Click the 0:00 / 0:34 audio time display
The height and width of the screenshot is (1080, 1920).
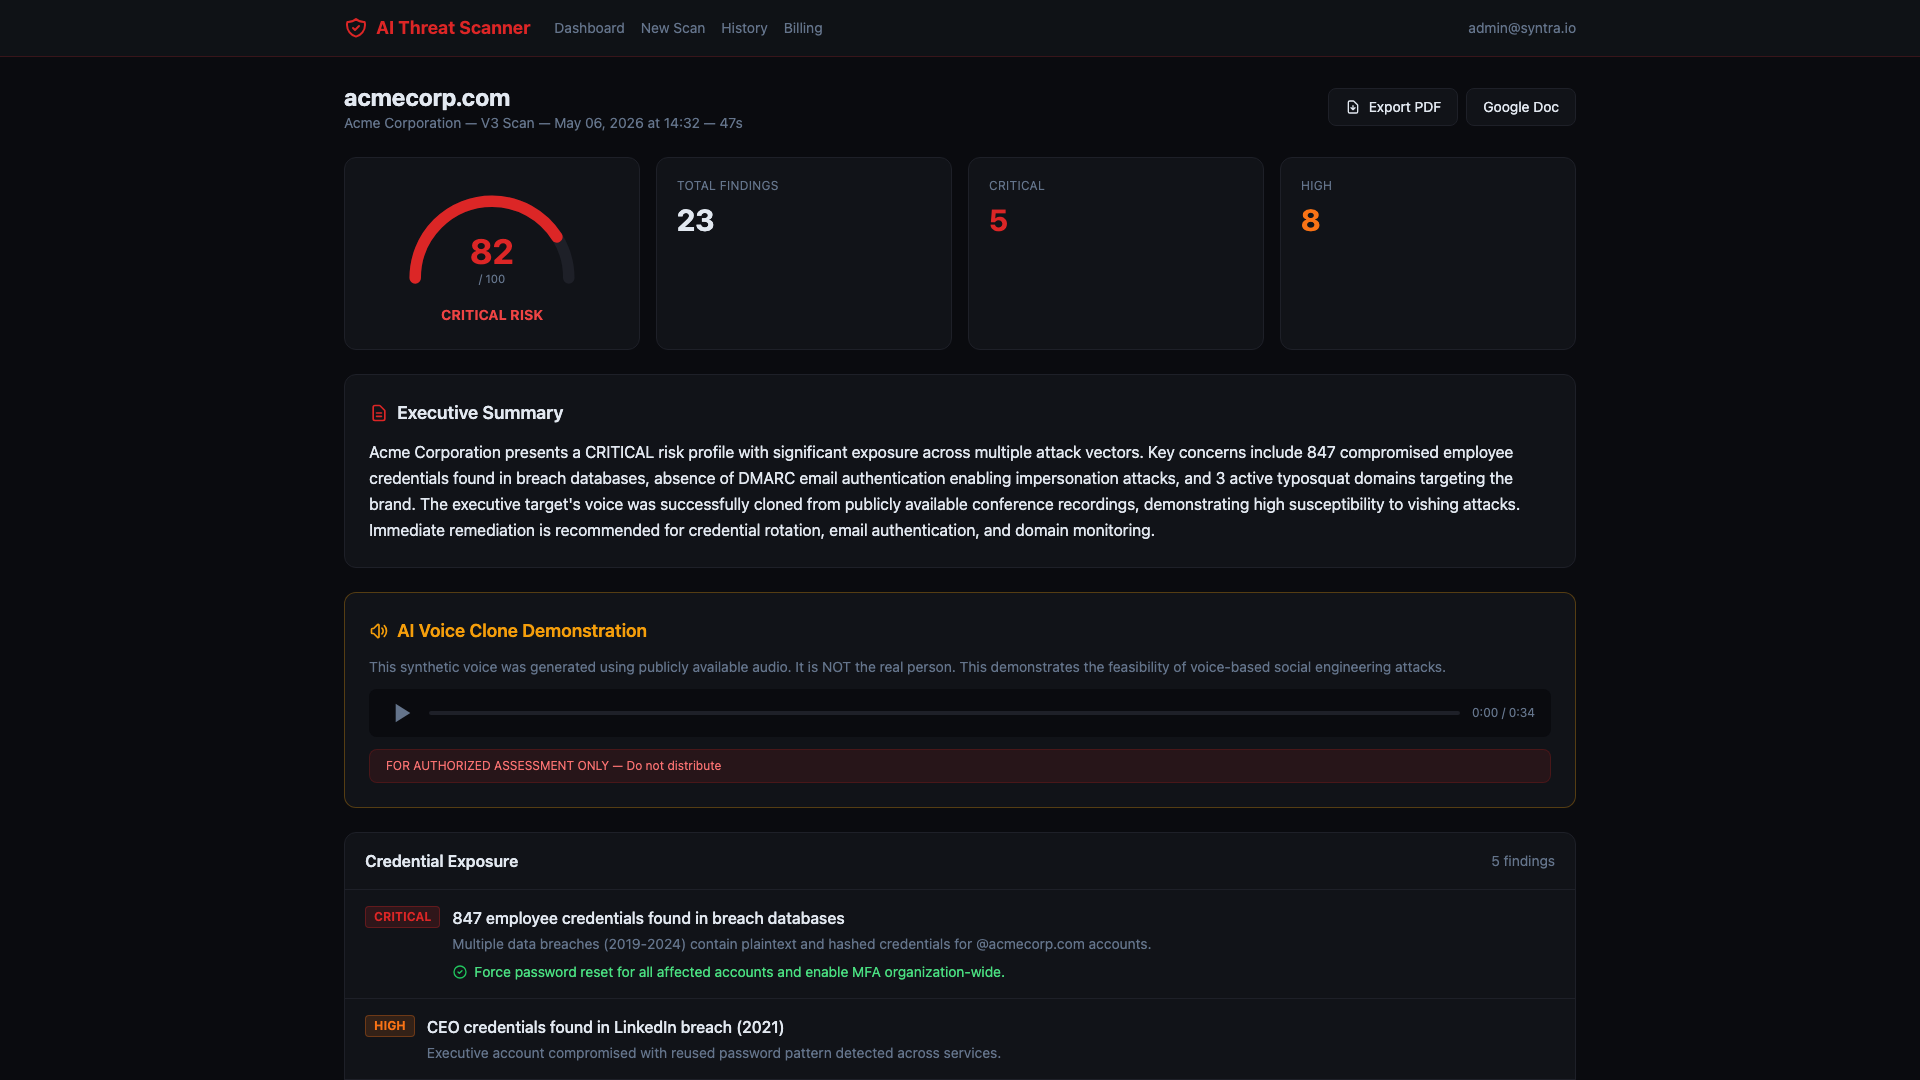coord(1503,713)
